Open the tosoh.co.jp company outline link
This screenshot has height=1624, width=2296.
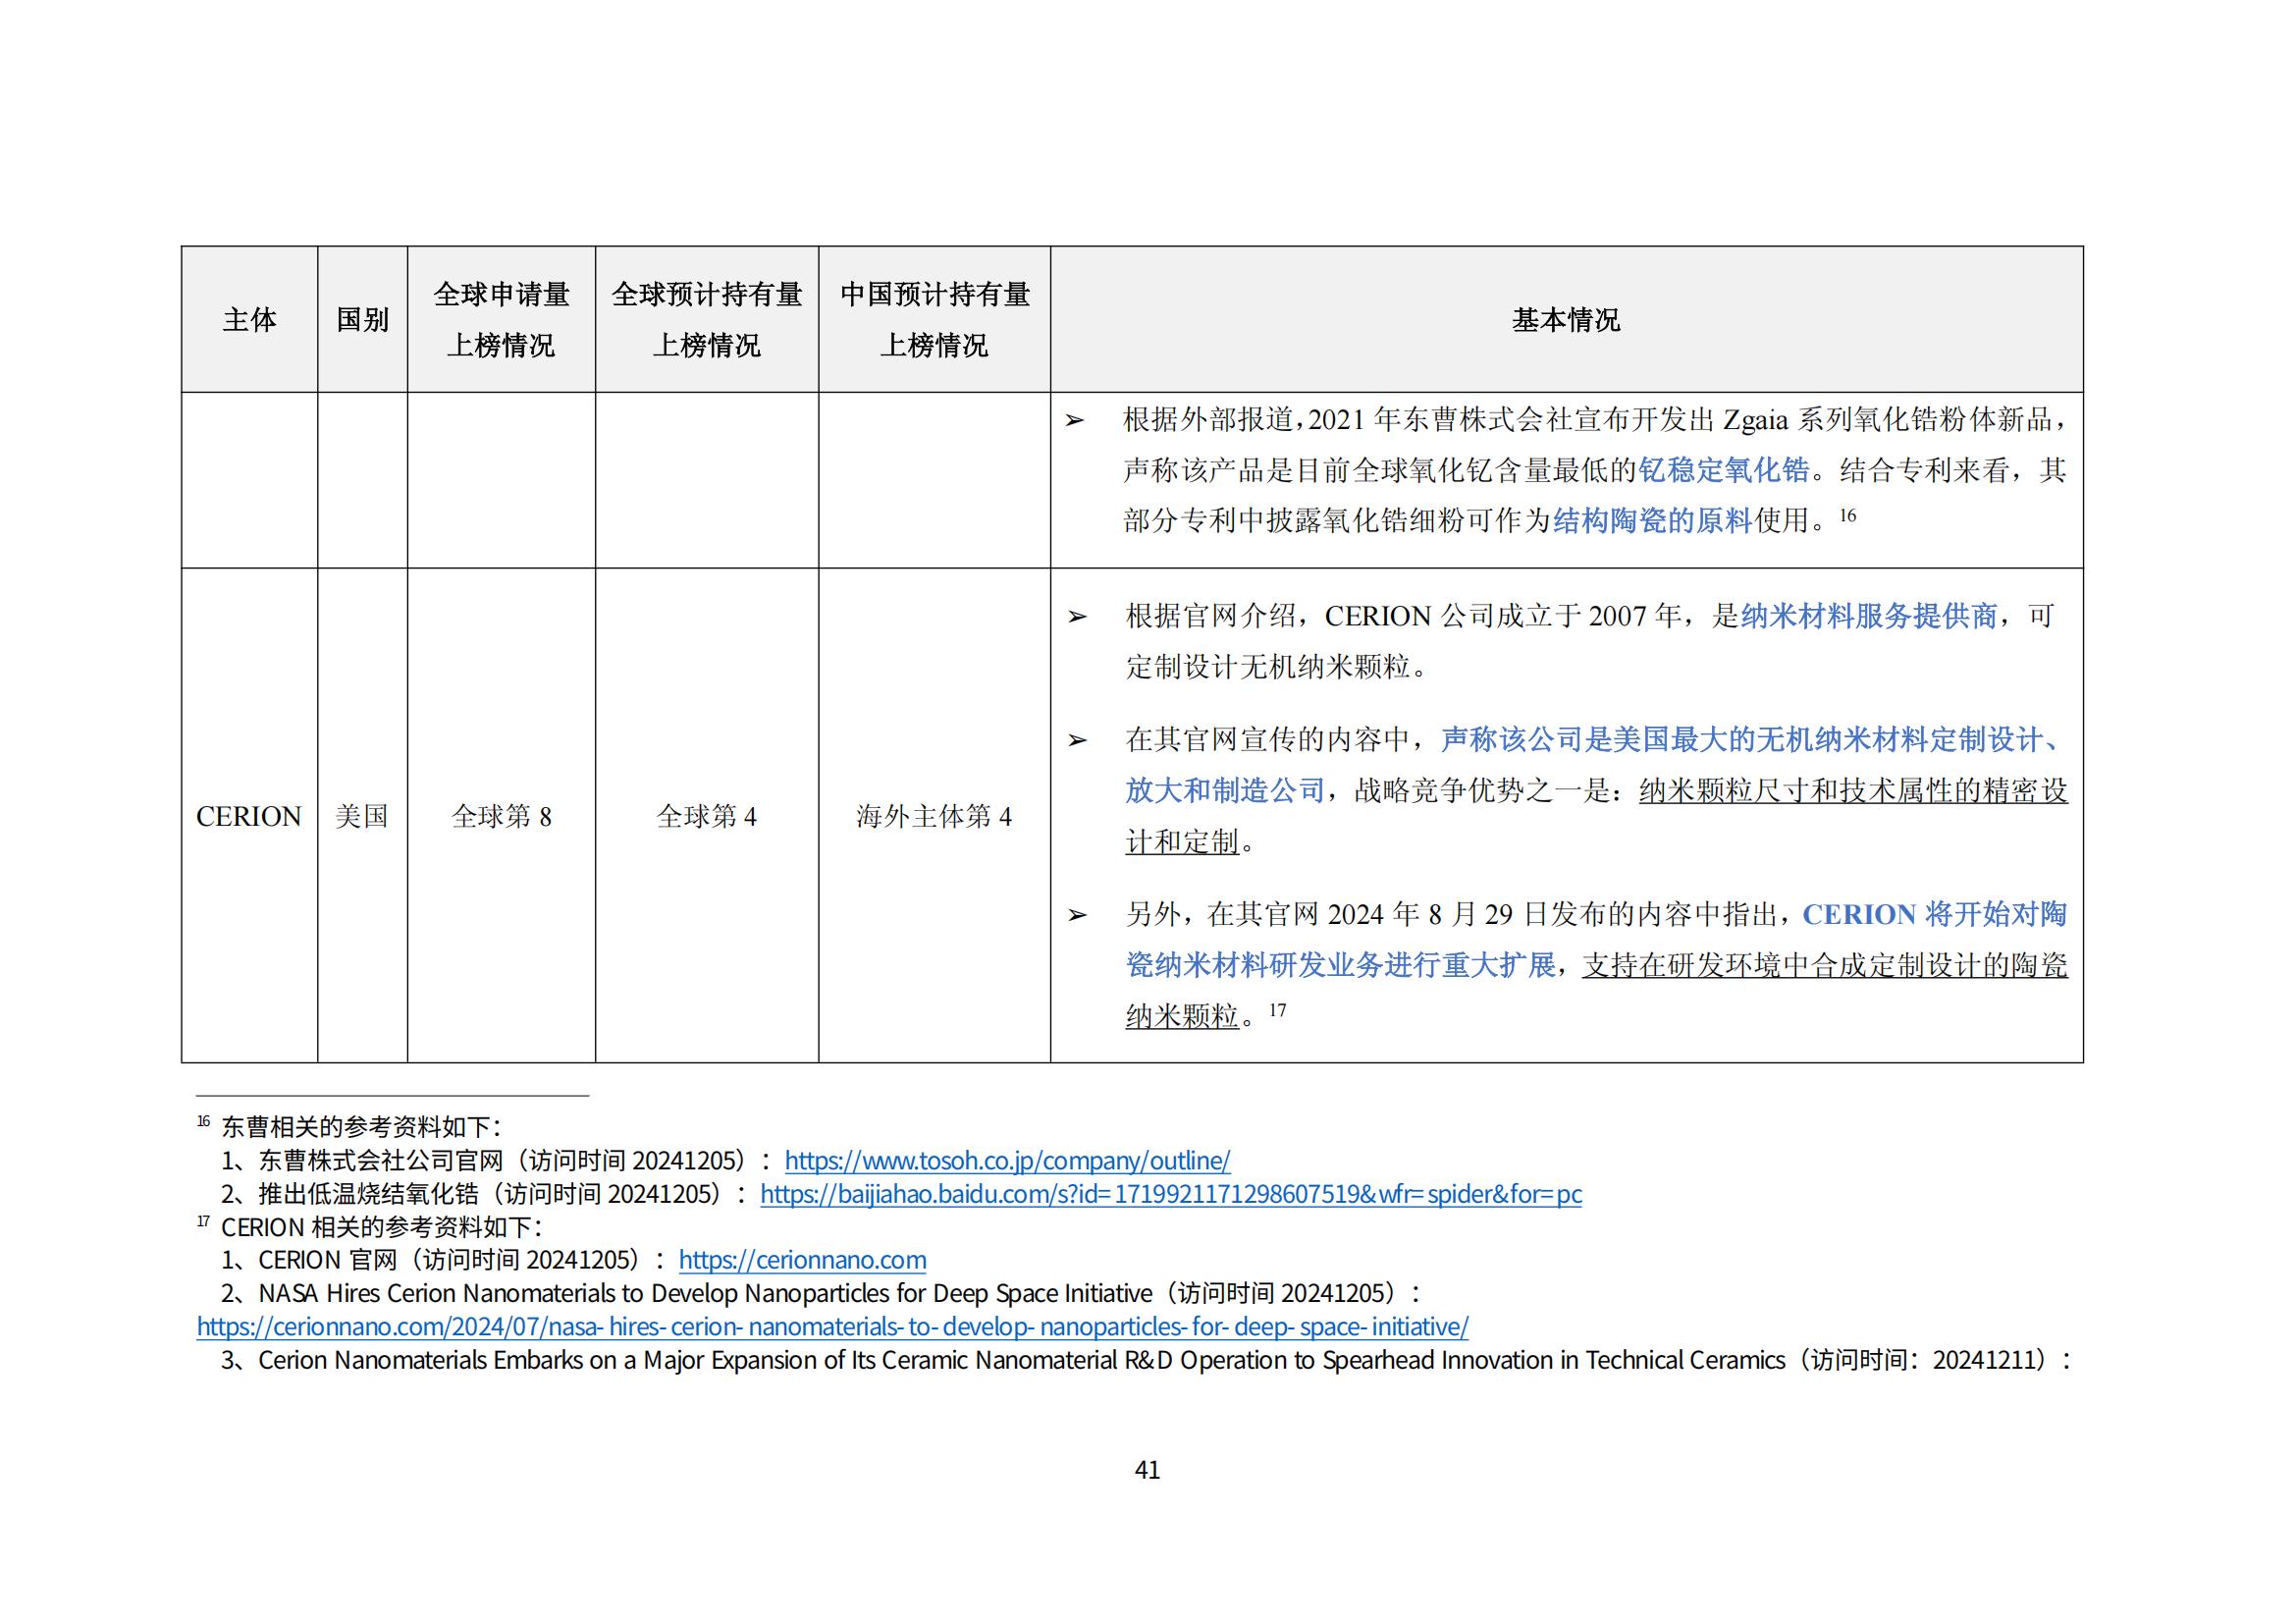click(x=1007, y=1161)
